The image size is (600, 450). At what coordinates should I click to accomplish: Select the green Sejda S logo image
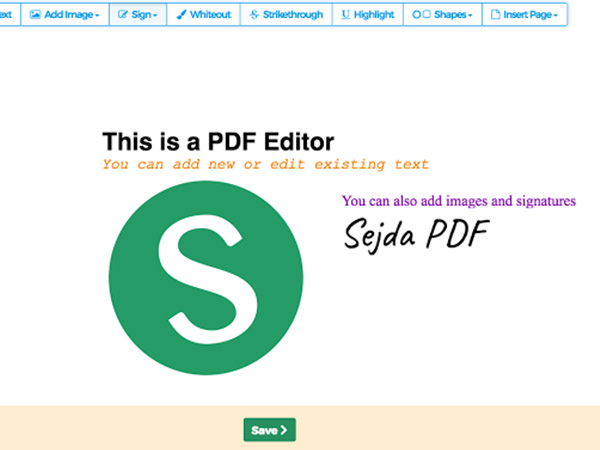point(206,278)
